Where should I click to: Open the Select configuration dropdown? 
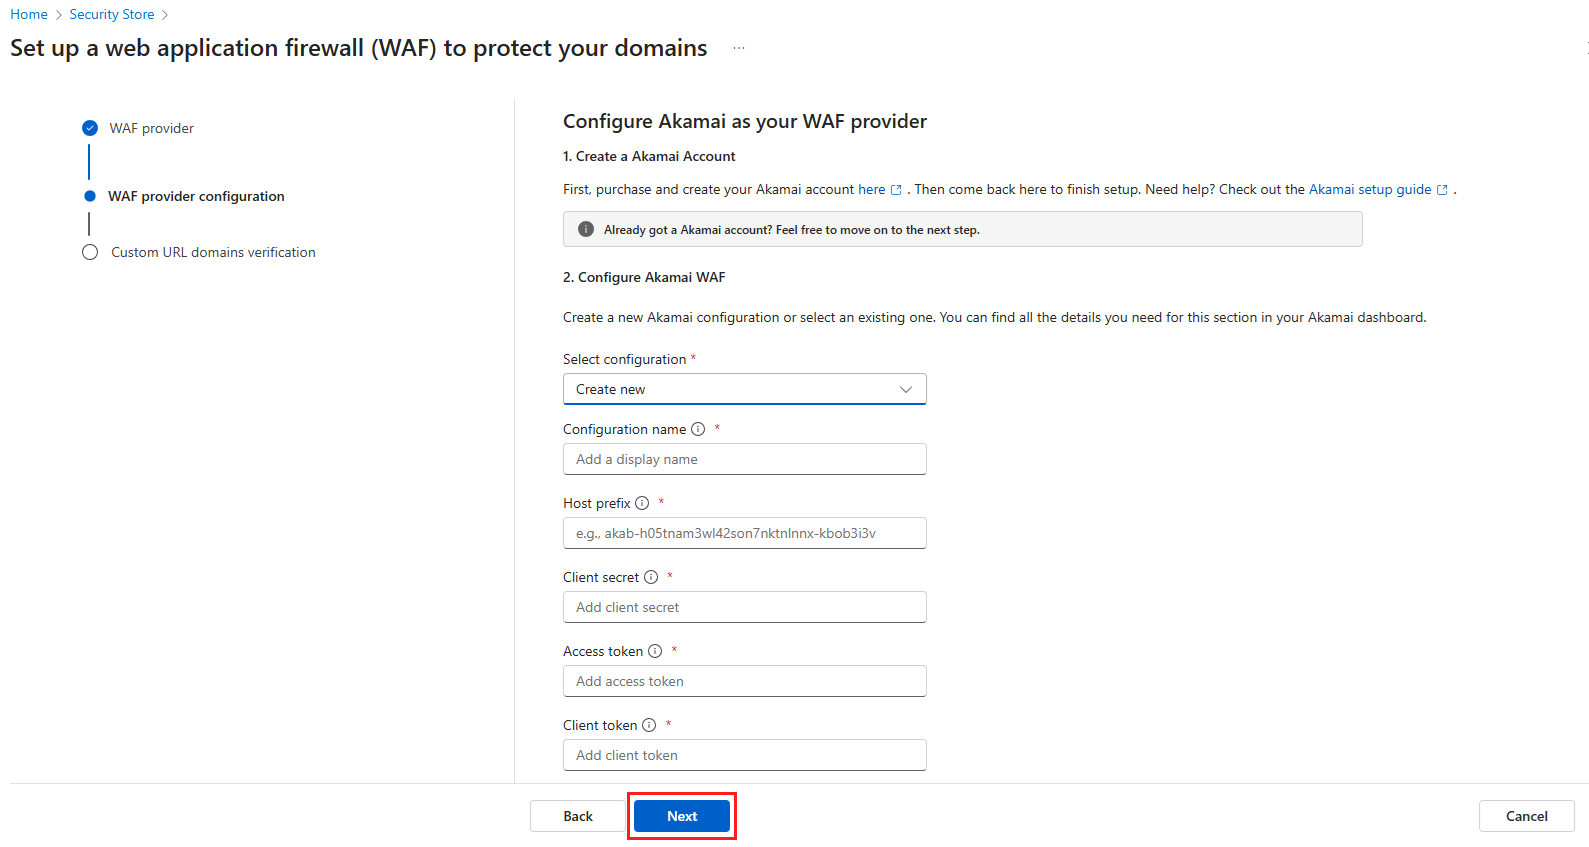pyautogui.click(x=745, y=389)
